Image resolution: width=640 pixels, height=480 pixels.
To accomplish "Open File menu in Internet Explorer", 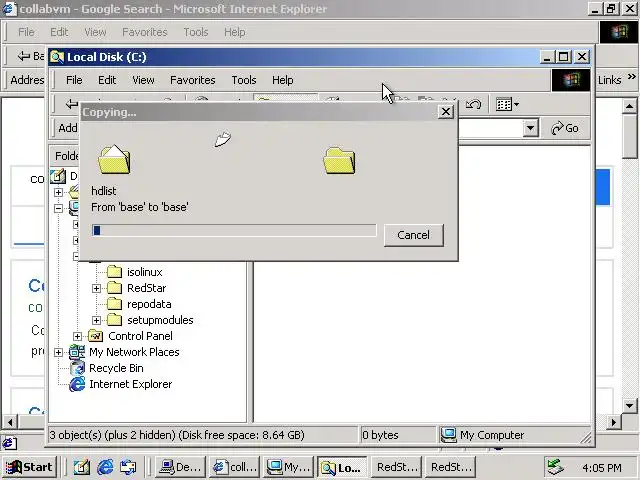I will point(26,32).
